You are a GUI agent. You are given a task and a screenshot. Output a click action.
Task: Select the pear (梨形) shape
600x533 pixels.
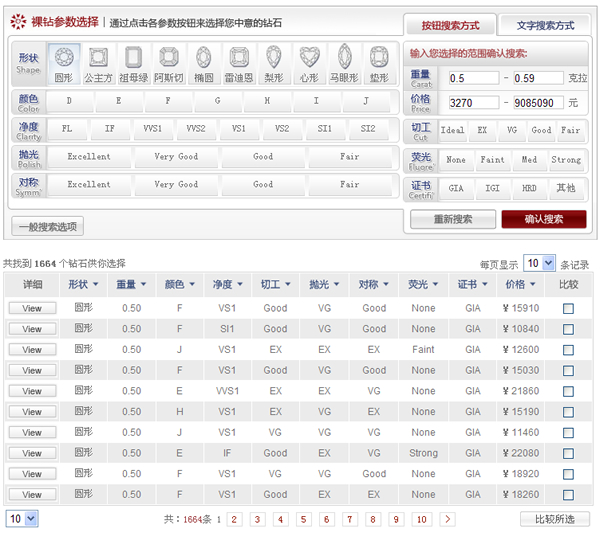click(x=274, y=64)
